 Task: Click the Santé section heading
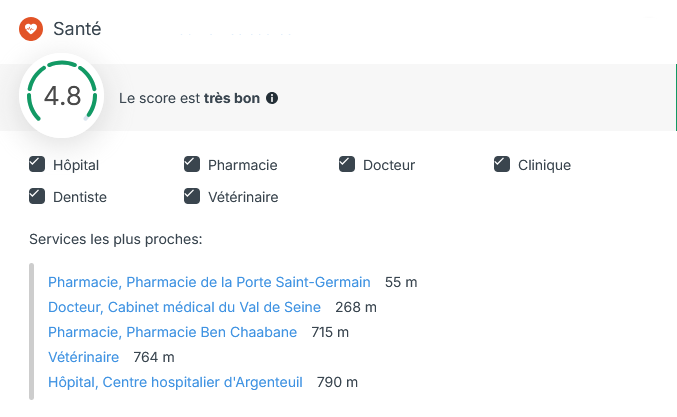(x=77, y=30)
